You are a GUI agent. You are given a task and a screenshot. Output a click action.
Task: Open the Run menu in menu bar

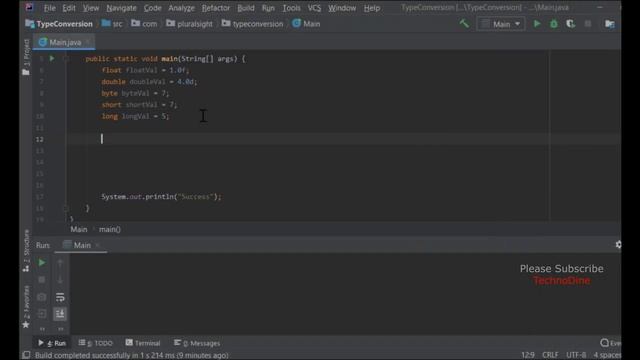(x=268, y=8)
